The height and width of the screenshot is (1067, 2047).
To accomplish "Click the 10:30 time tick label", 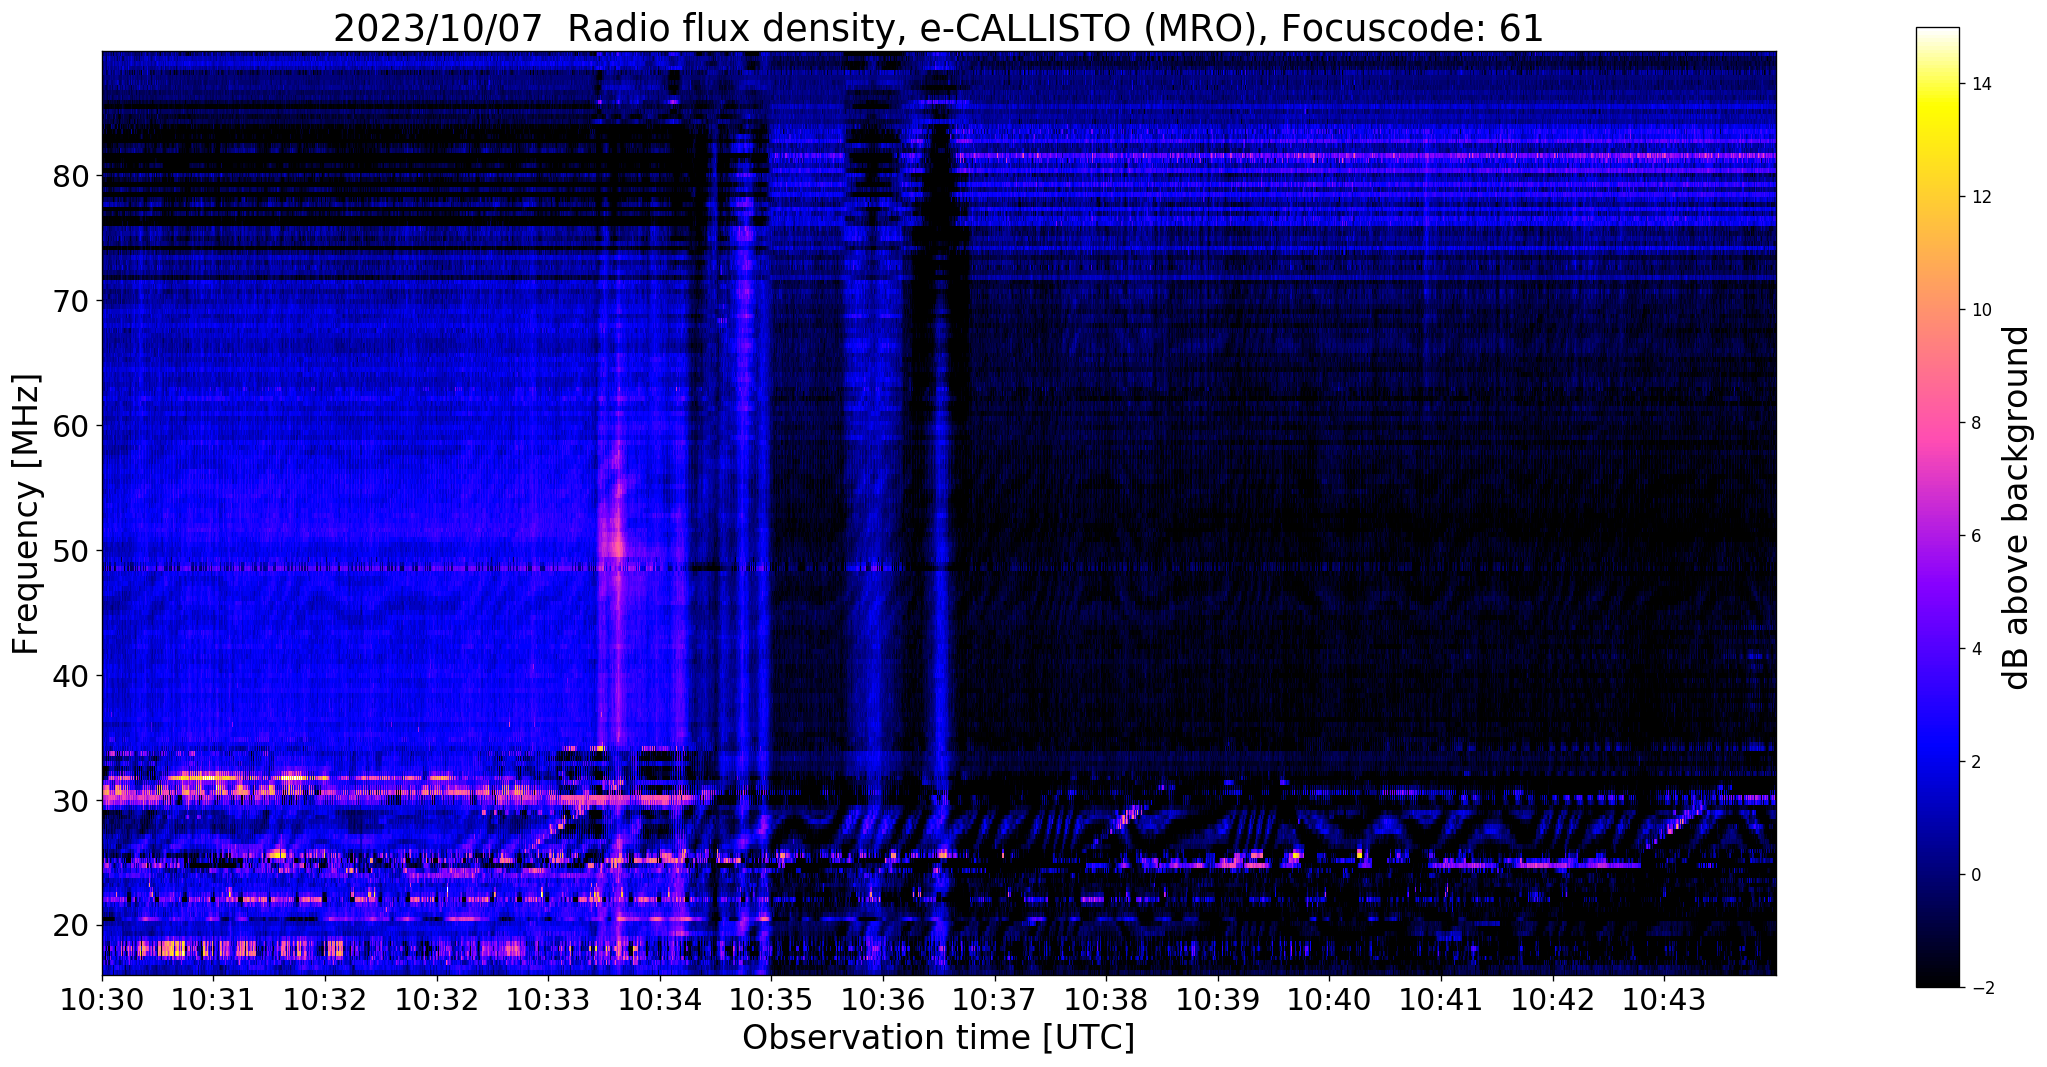I will click(102, 1001).
